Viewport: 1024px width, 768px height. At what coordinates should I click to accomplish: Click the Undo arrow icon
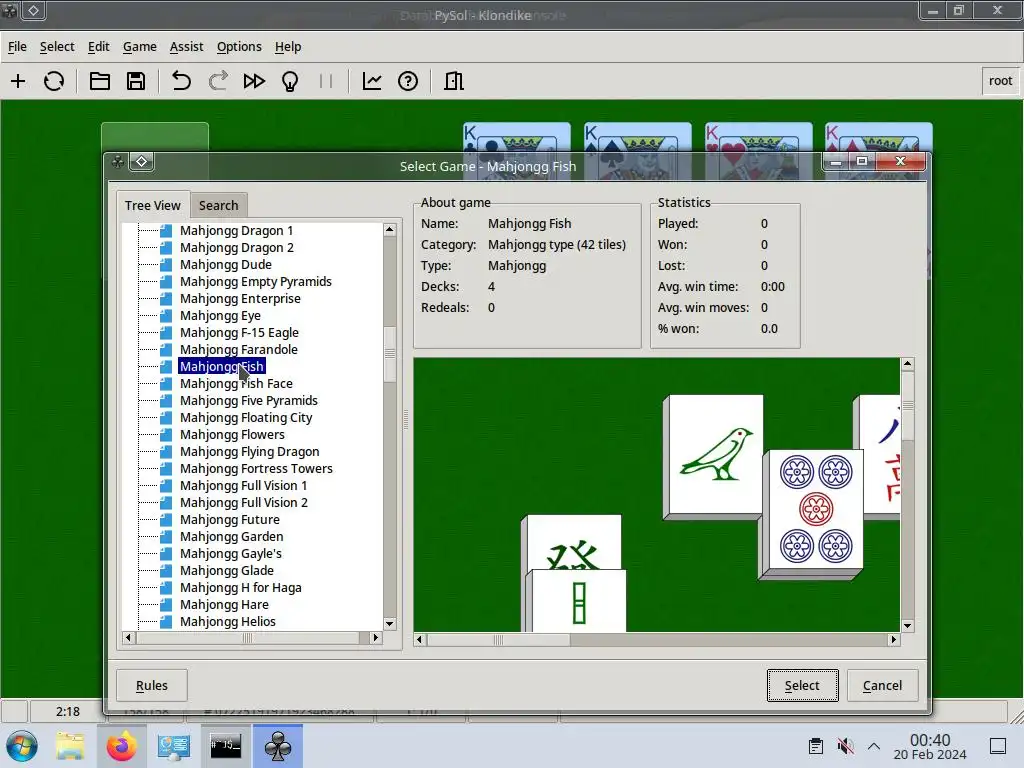pyautogui.click(x=182, y=81)
